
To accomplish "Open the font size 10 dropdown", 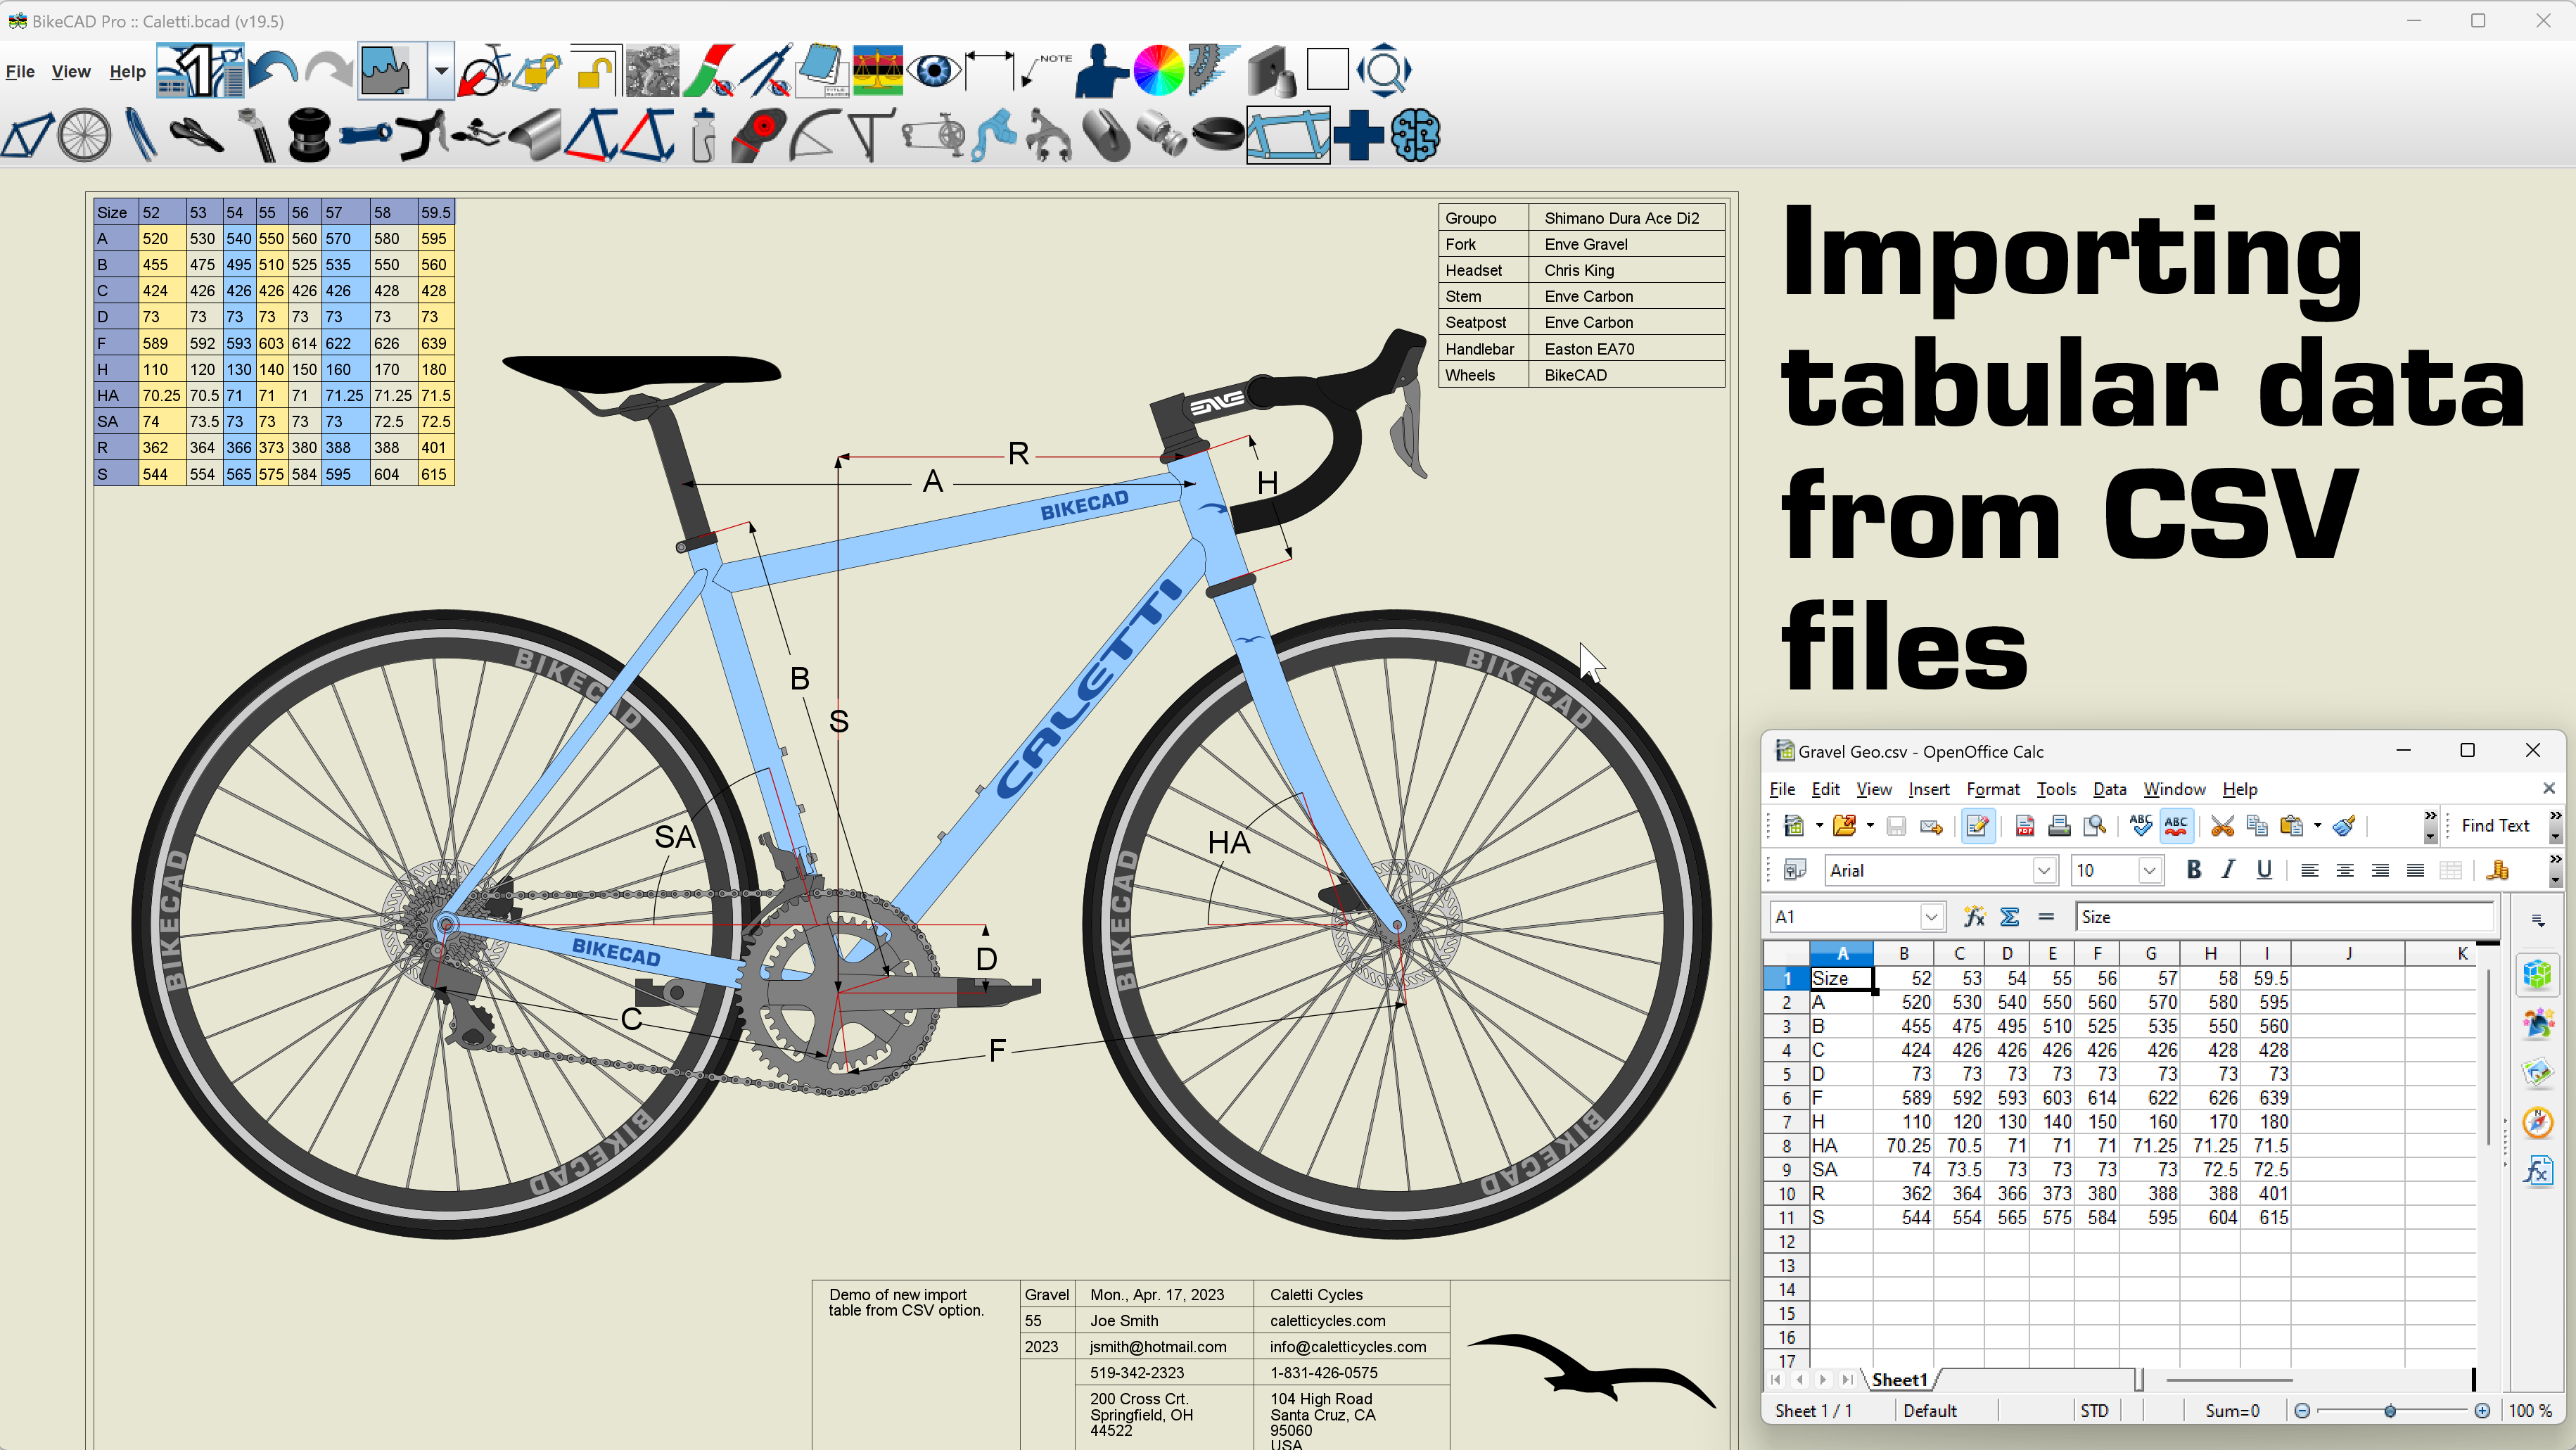I will pos(2149,871).
